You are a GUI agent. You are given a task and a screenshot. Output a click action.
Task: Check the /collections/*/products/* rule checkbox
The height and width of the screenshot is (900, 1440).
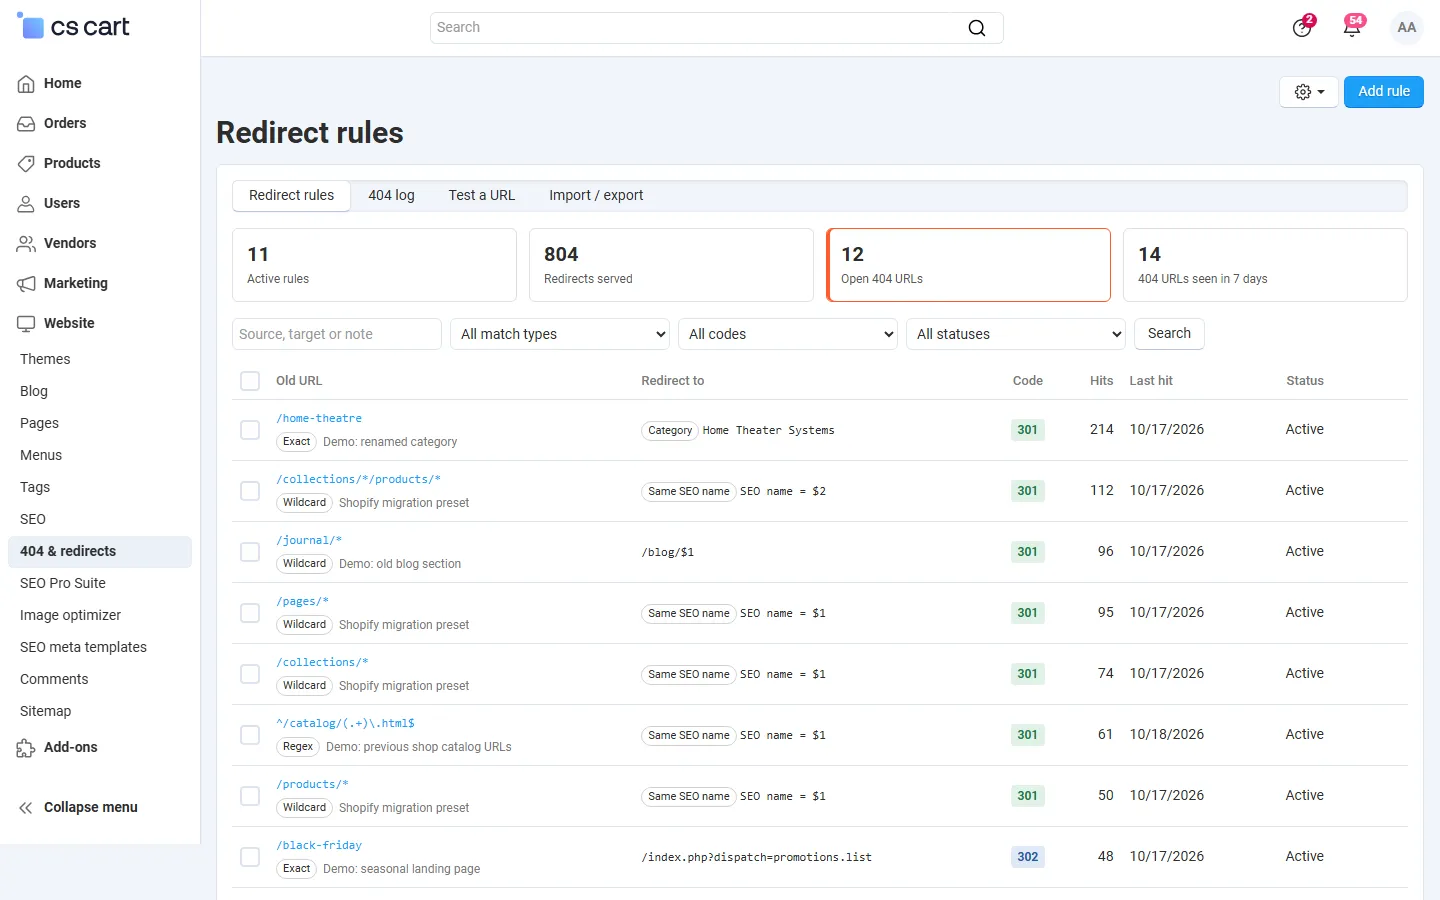[x=250, y=491]
